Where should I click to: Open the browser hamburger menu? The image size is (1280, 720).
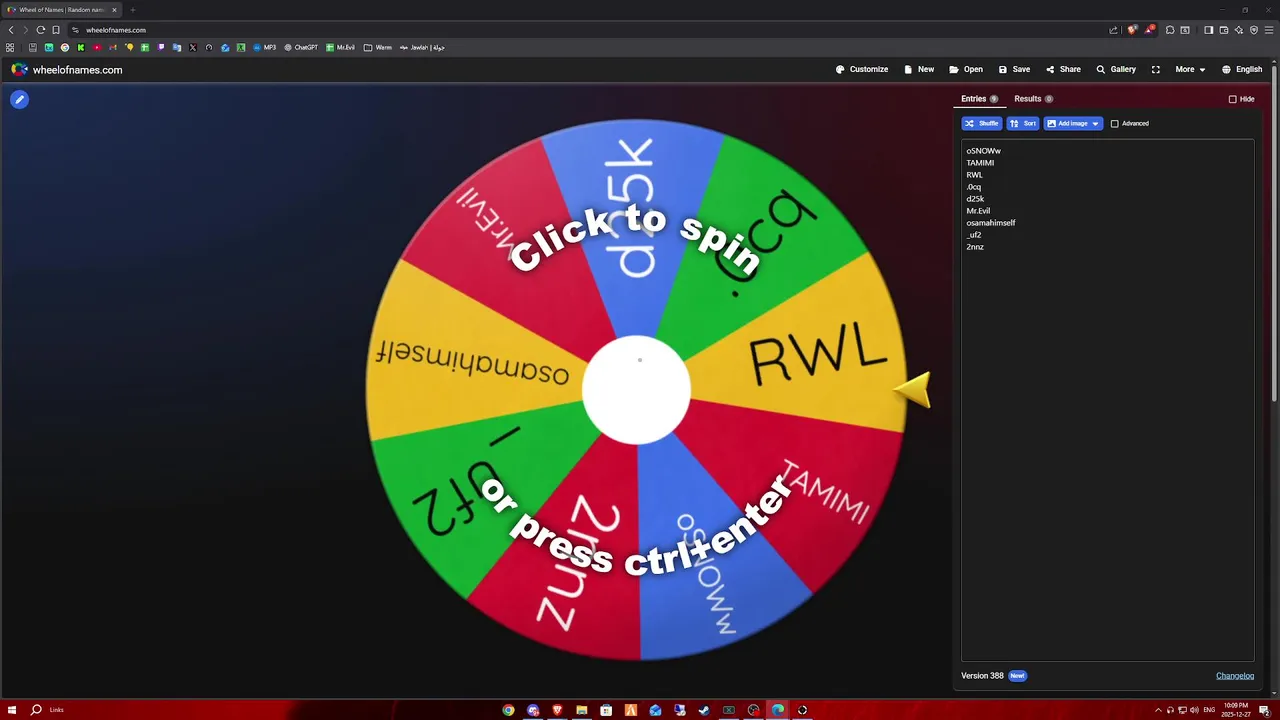[x=1269, y=30]
